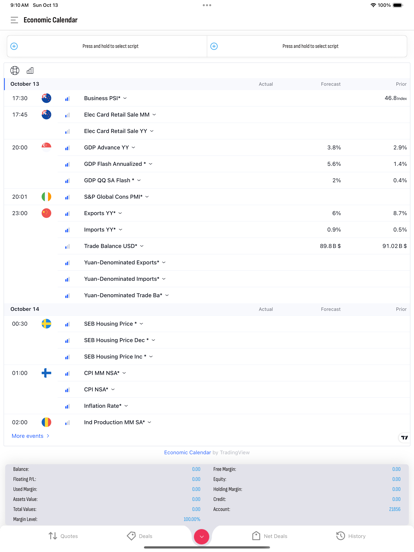Tap the left add-script plus icon

point(14,46)
